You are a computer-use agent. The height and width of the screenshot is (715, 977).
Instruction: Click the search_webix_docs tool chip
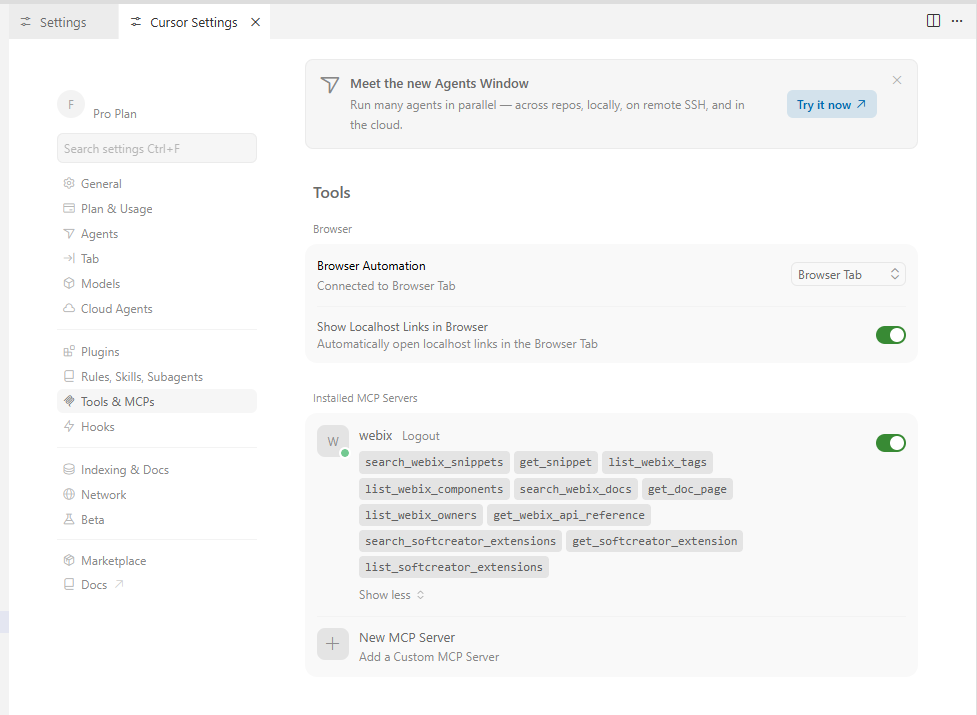tap(576, 489)
